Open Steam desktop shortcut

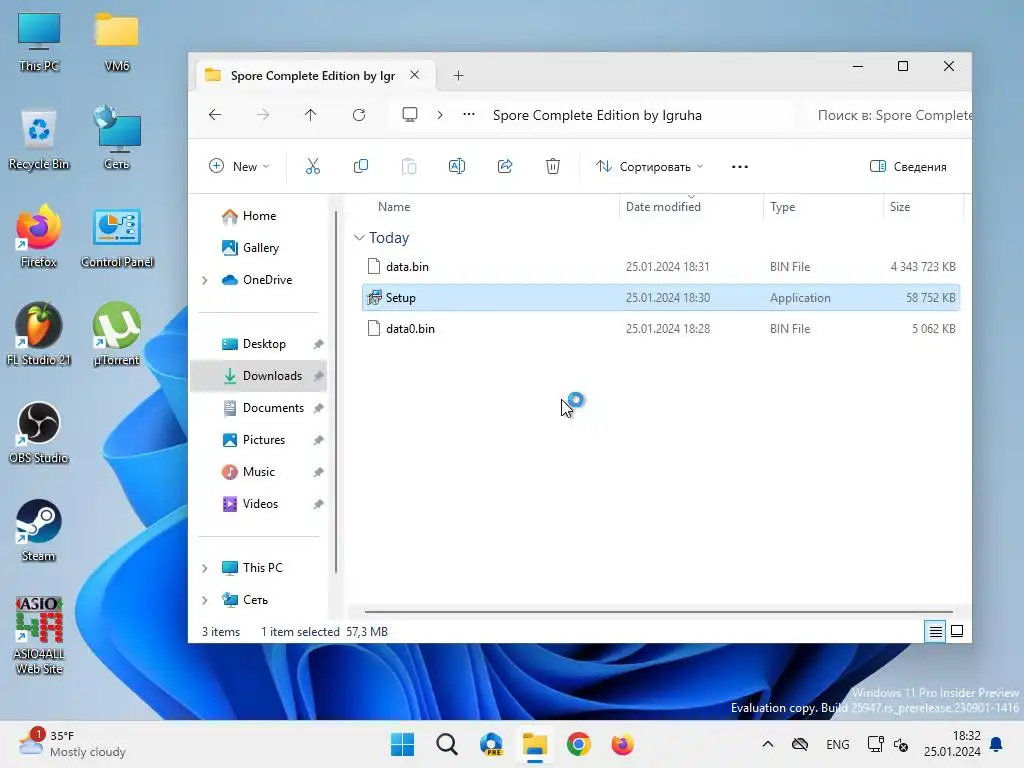39,530
